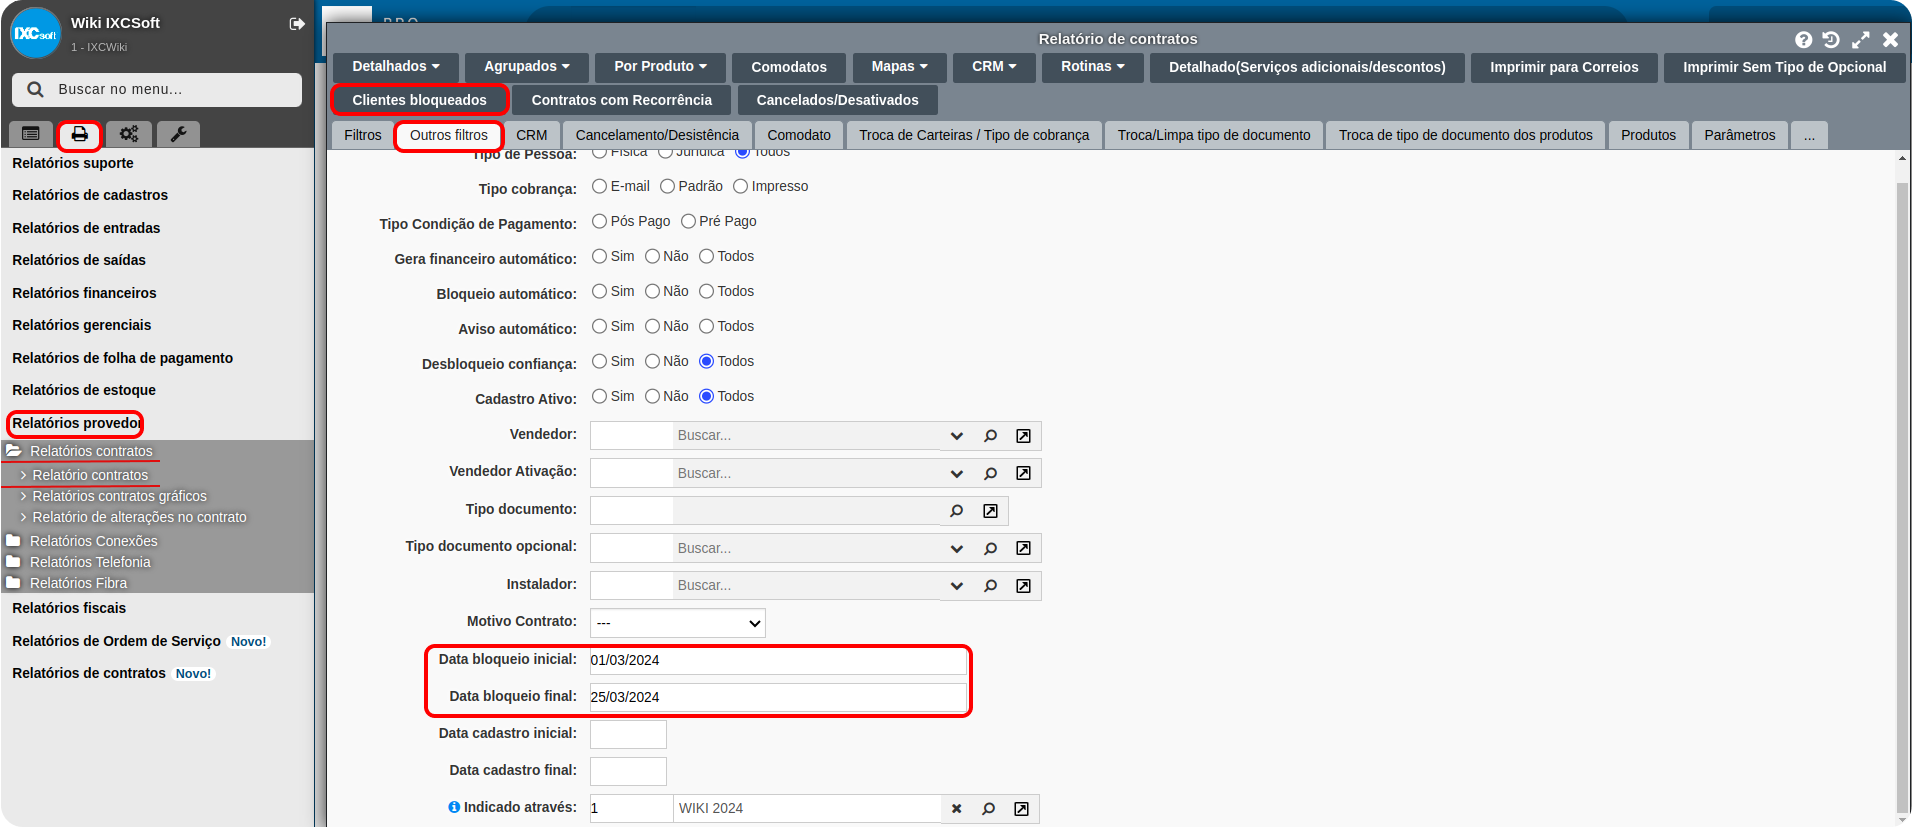Click Data bloqueio inicial date field
1912x827 pixels.
(x=778, y=660)
